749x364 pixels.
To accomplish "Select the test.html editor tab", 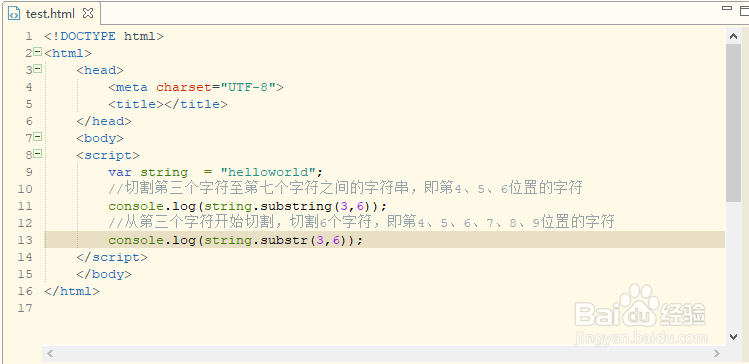I will tap(51, 14).
